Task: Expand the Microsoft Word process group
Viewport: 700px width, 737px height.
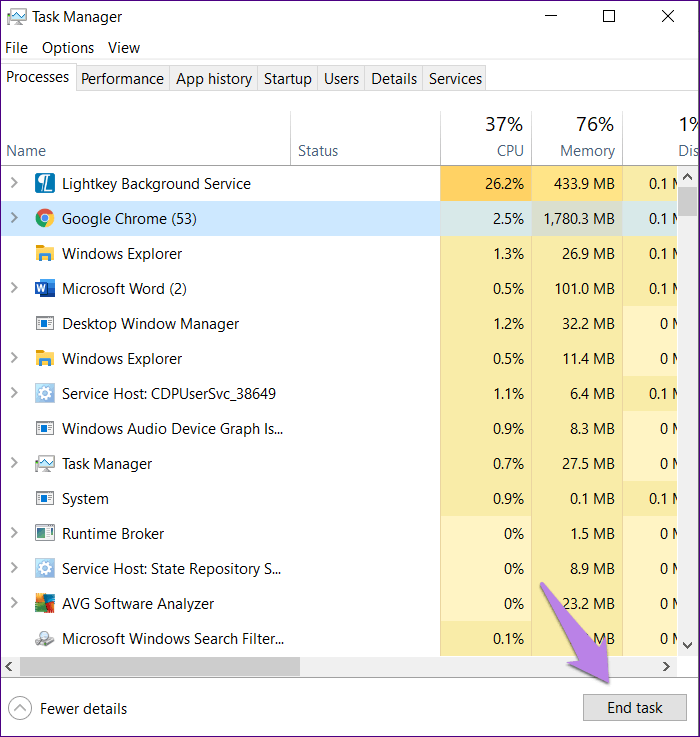Action: click(14, 288)
